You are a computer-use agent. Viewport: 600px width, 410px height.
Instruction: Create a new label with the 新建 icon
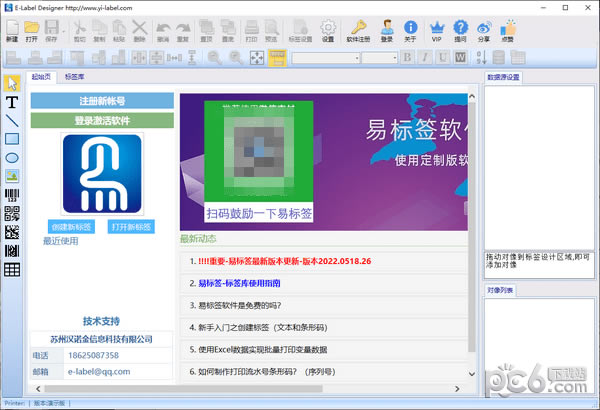(12, 31)
